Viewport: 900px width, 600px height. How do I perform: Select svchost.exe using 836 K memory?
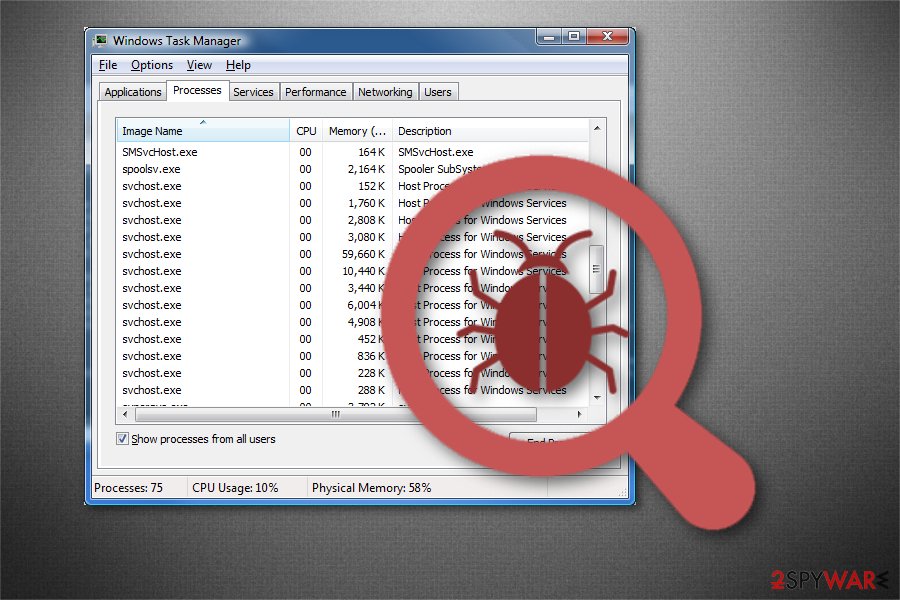coord(352,356)
